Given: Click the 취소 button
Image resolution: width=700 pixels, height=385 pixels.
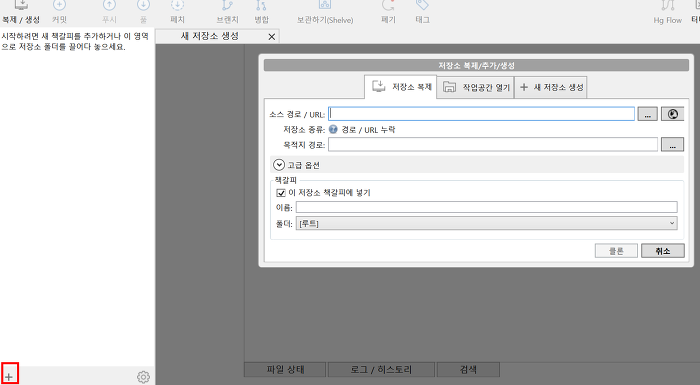Looking at the screenshot, I should 662,251.
